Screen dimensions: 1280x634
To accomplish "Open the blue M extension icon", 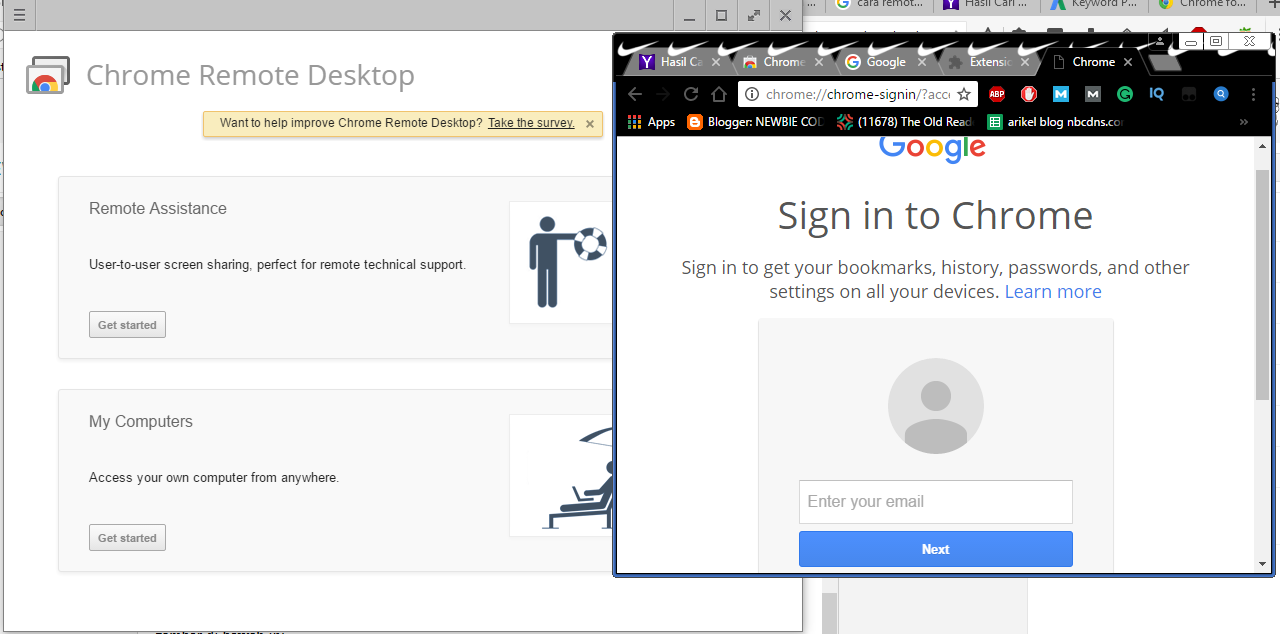I will click(1061, 94).
